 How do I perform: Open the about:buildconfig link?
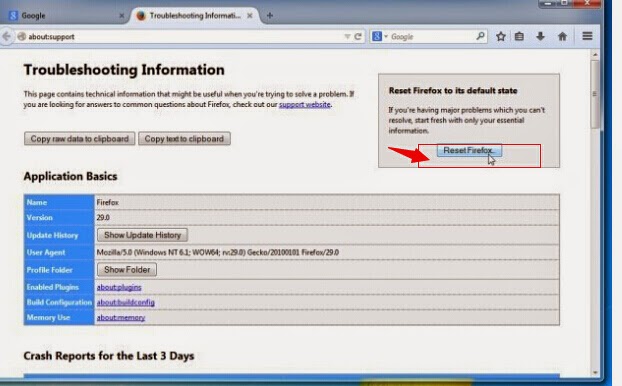[x=126, y=302]
